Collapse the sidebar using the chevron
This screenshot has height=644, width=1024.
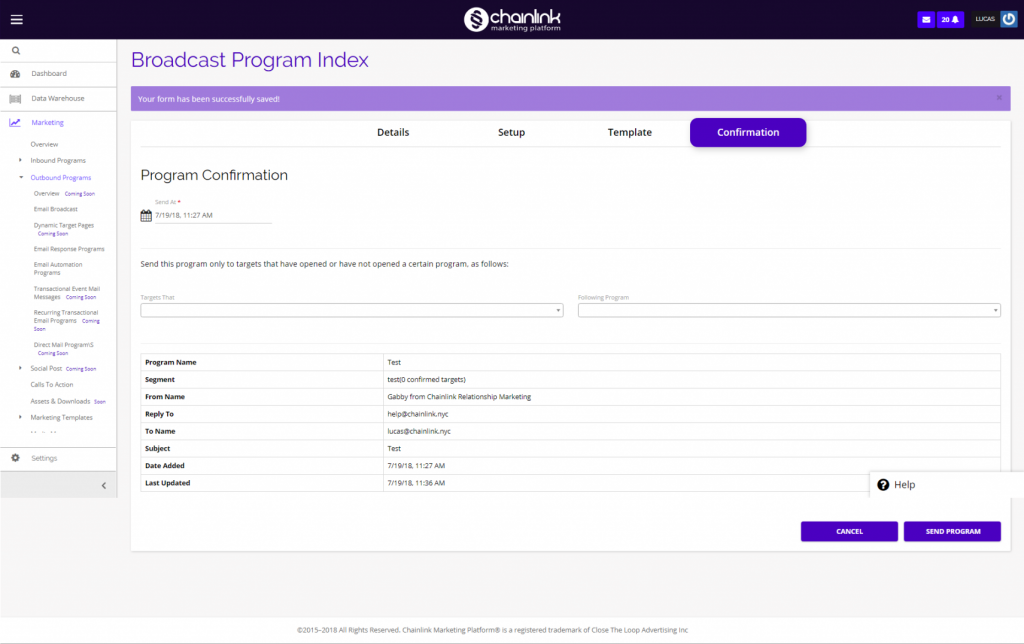(x=103, y=484)
